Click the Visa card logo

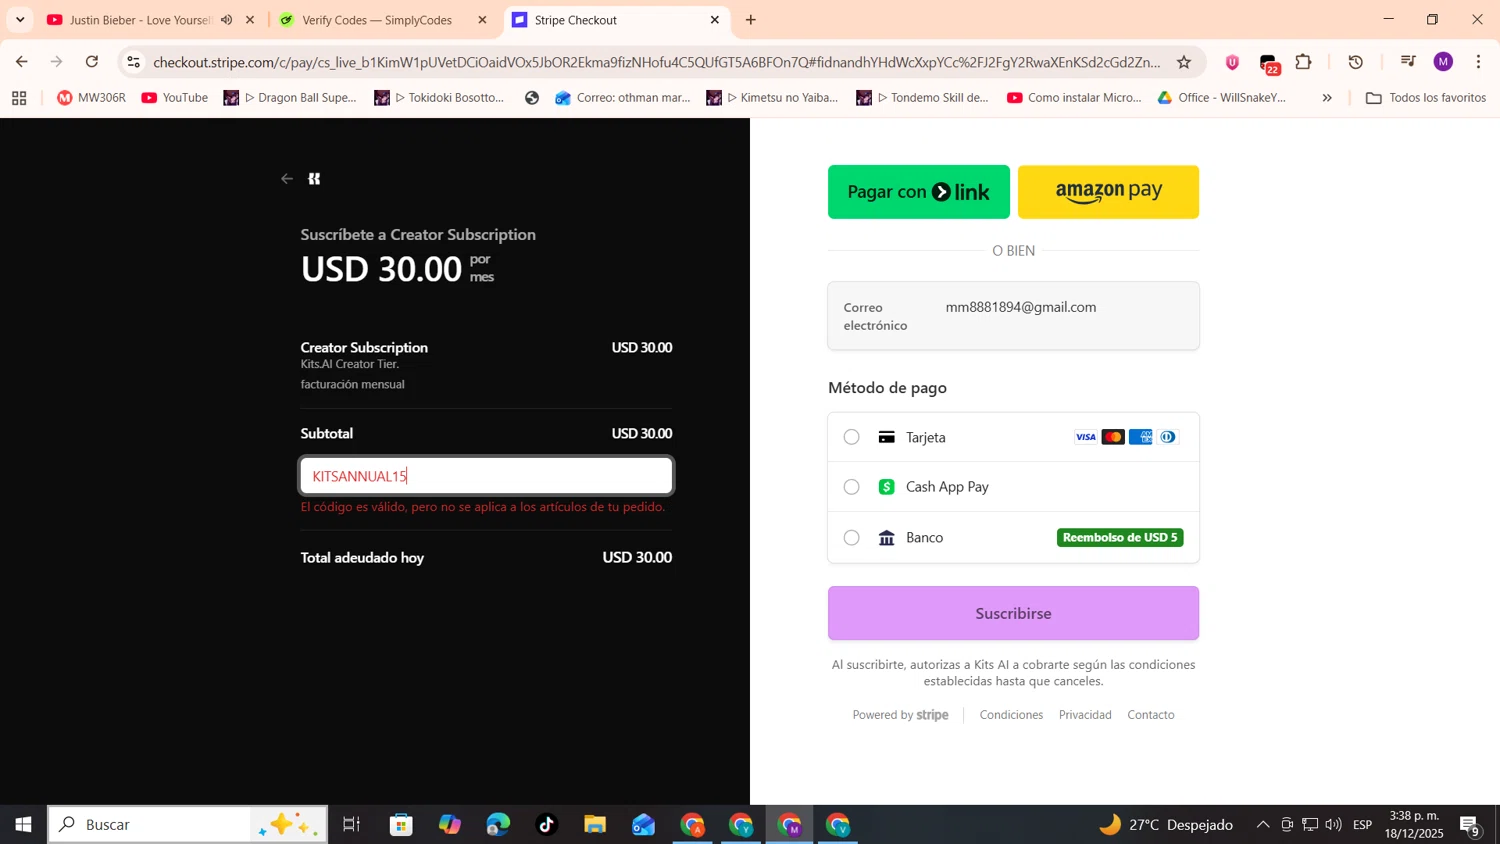coord(1085,437)
